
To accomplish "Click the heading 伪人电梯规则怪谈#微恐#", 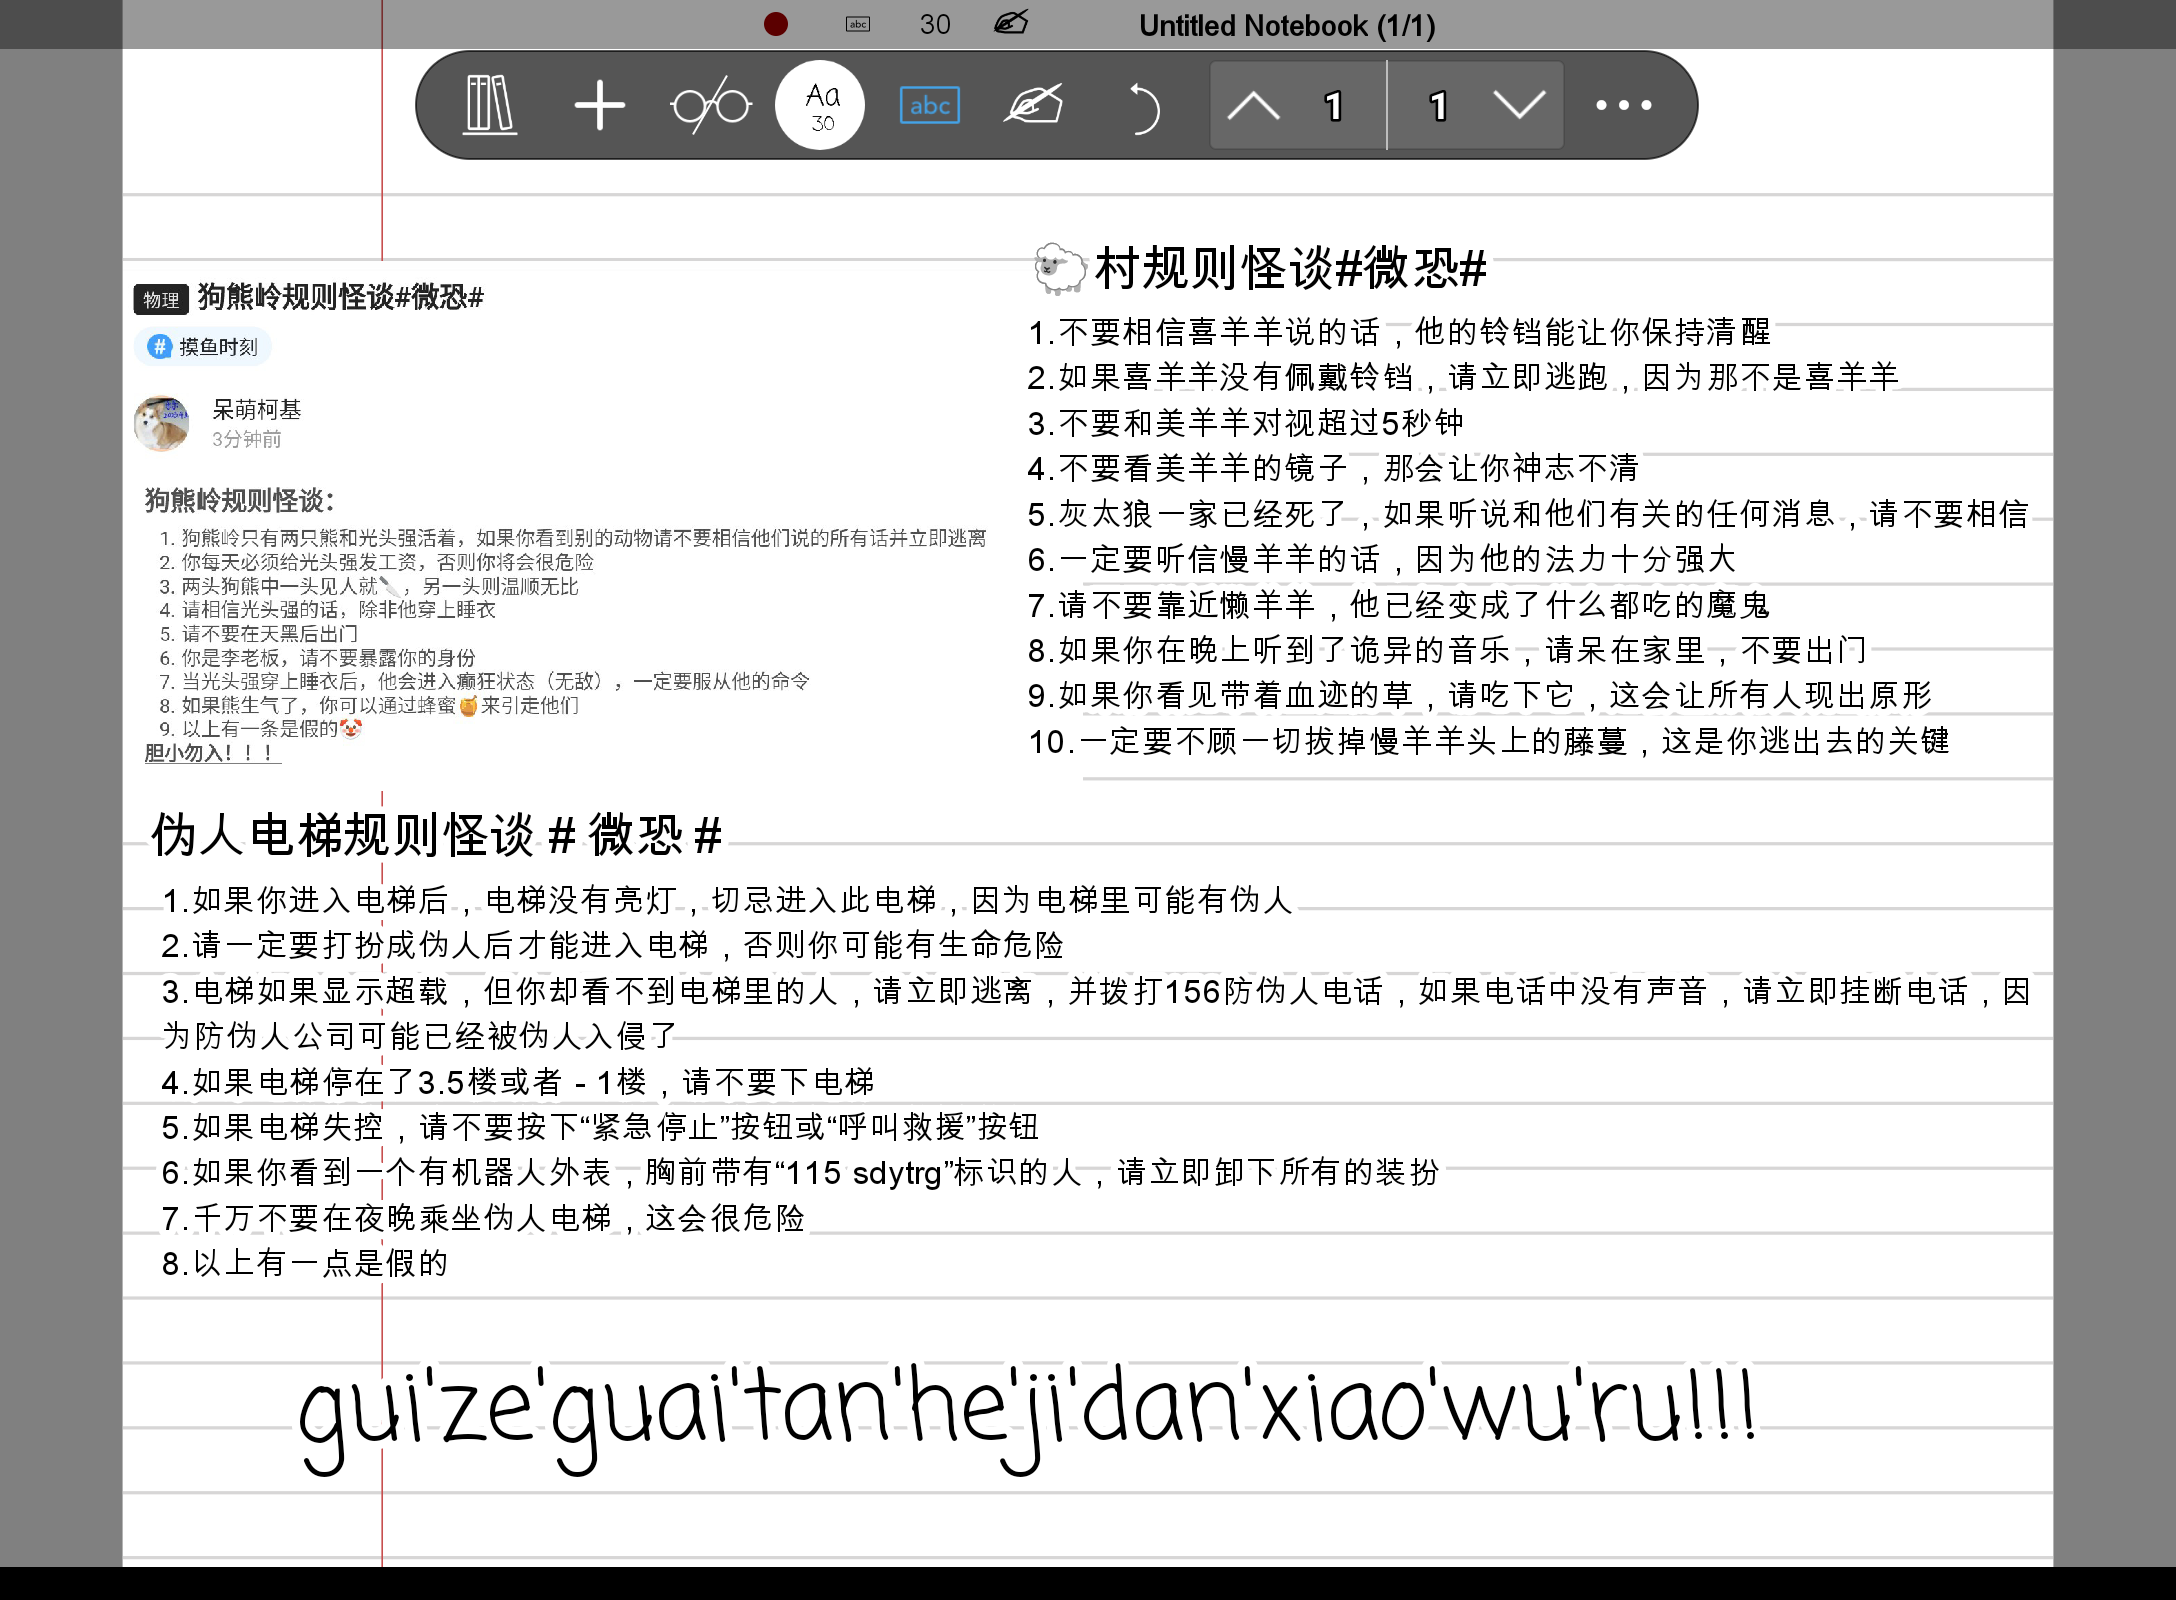I will pos(437,835).
